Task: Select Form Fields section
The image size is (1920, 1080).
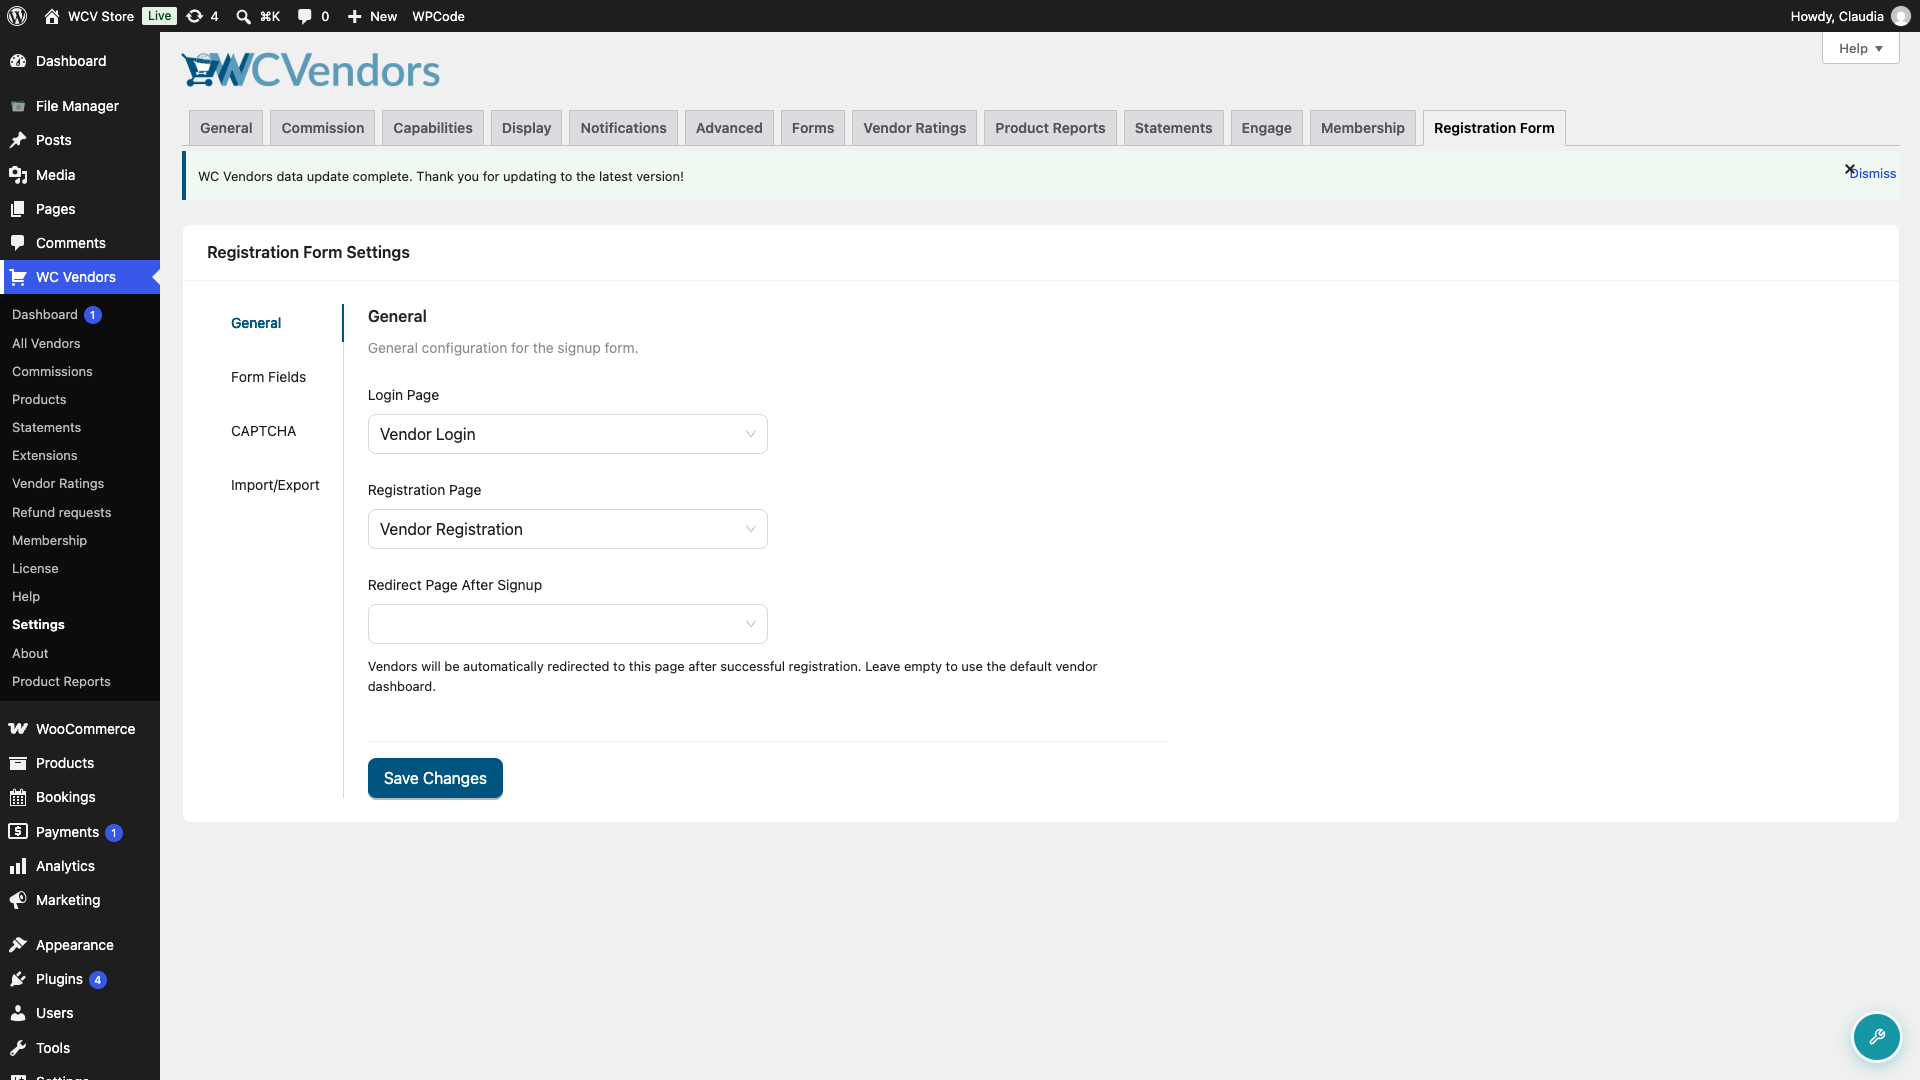Action: pyautogui.click(x=268, y=377)
